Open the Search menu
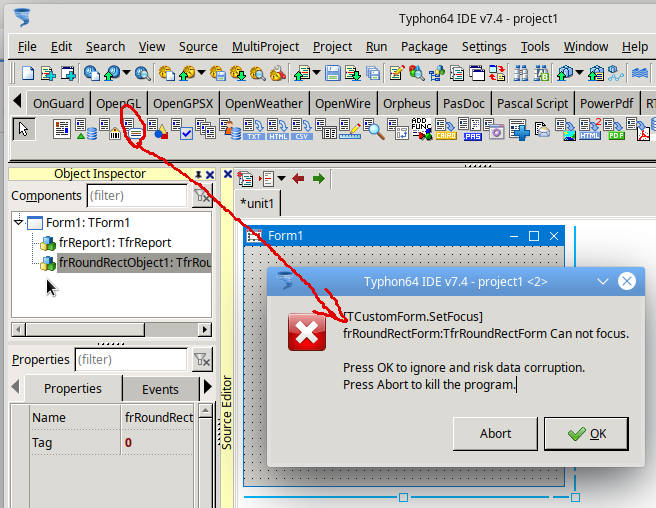Viewport: 656px width, 508px height. [105, 46]
